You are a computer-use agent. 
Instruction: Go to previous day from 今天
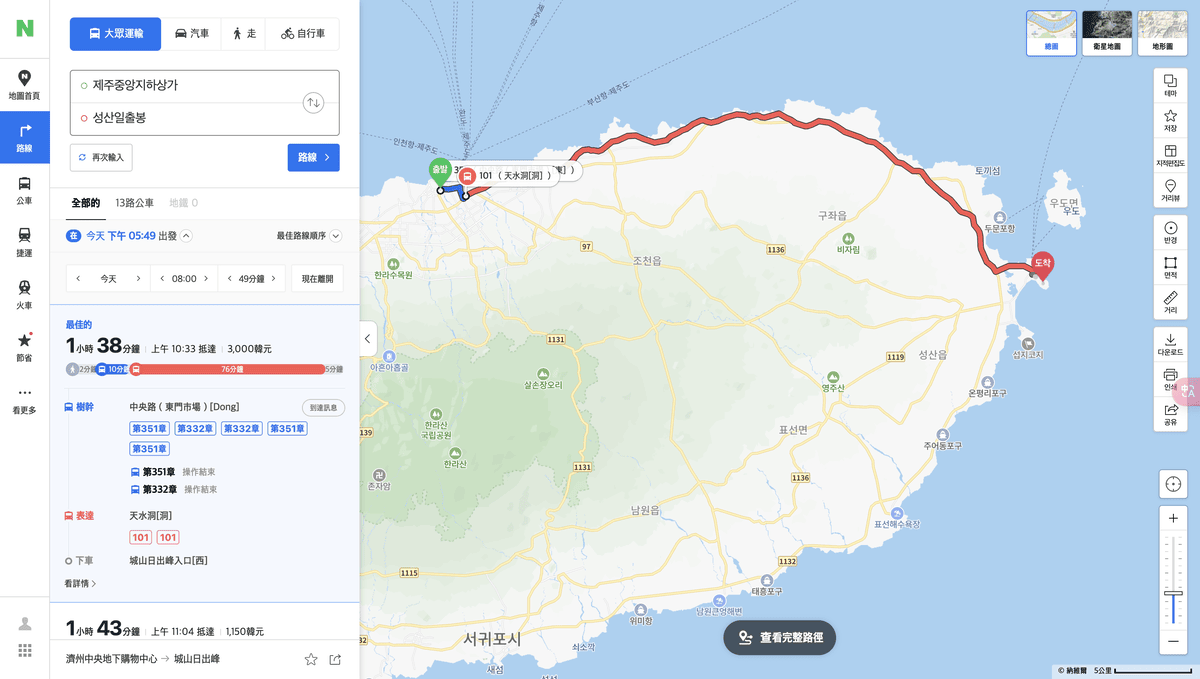78,279
